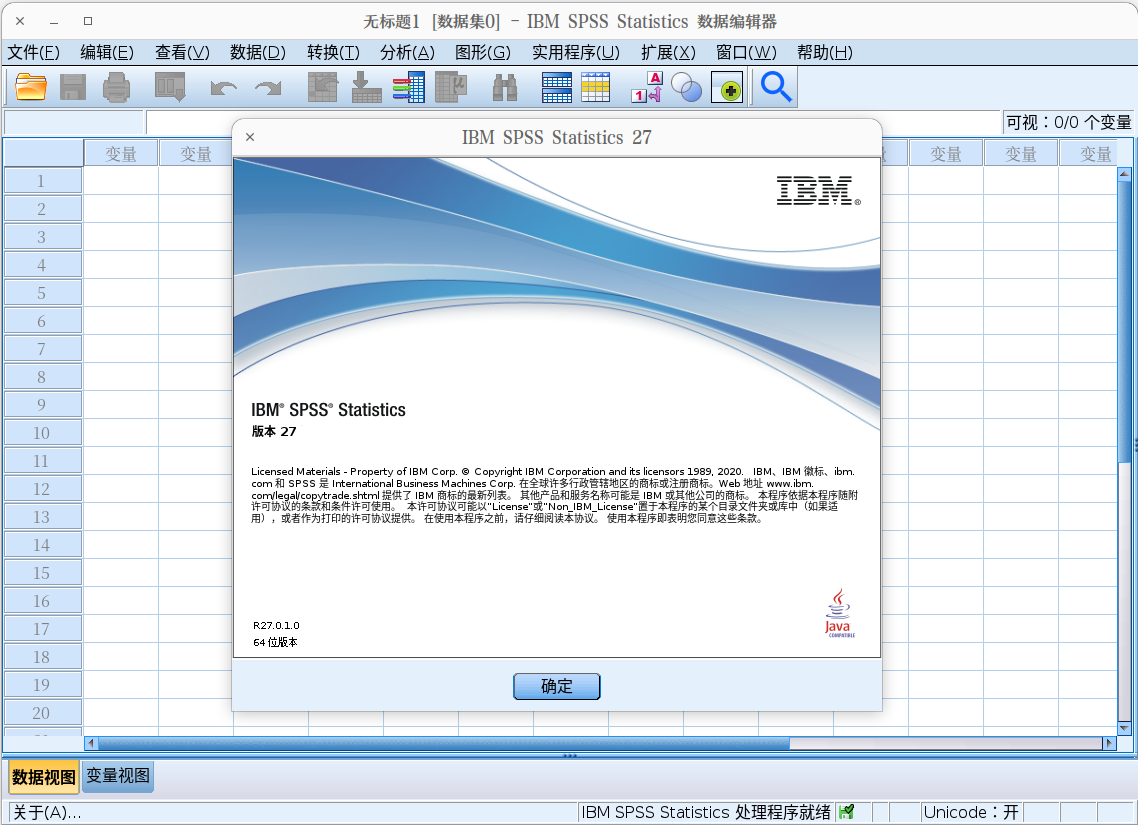Open the 窗口(W) menu
Viewport: 1138px width, 825px height.
[x=746, y=52]
